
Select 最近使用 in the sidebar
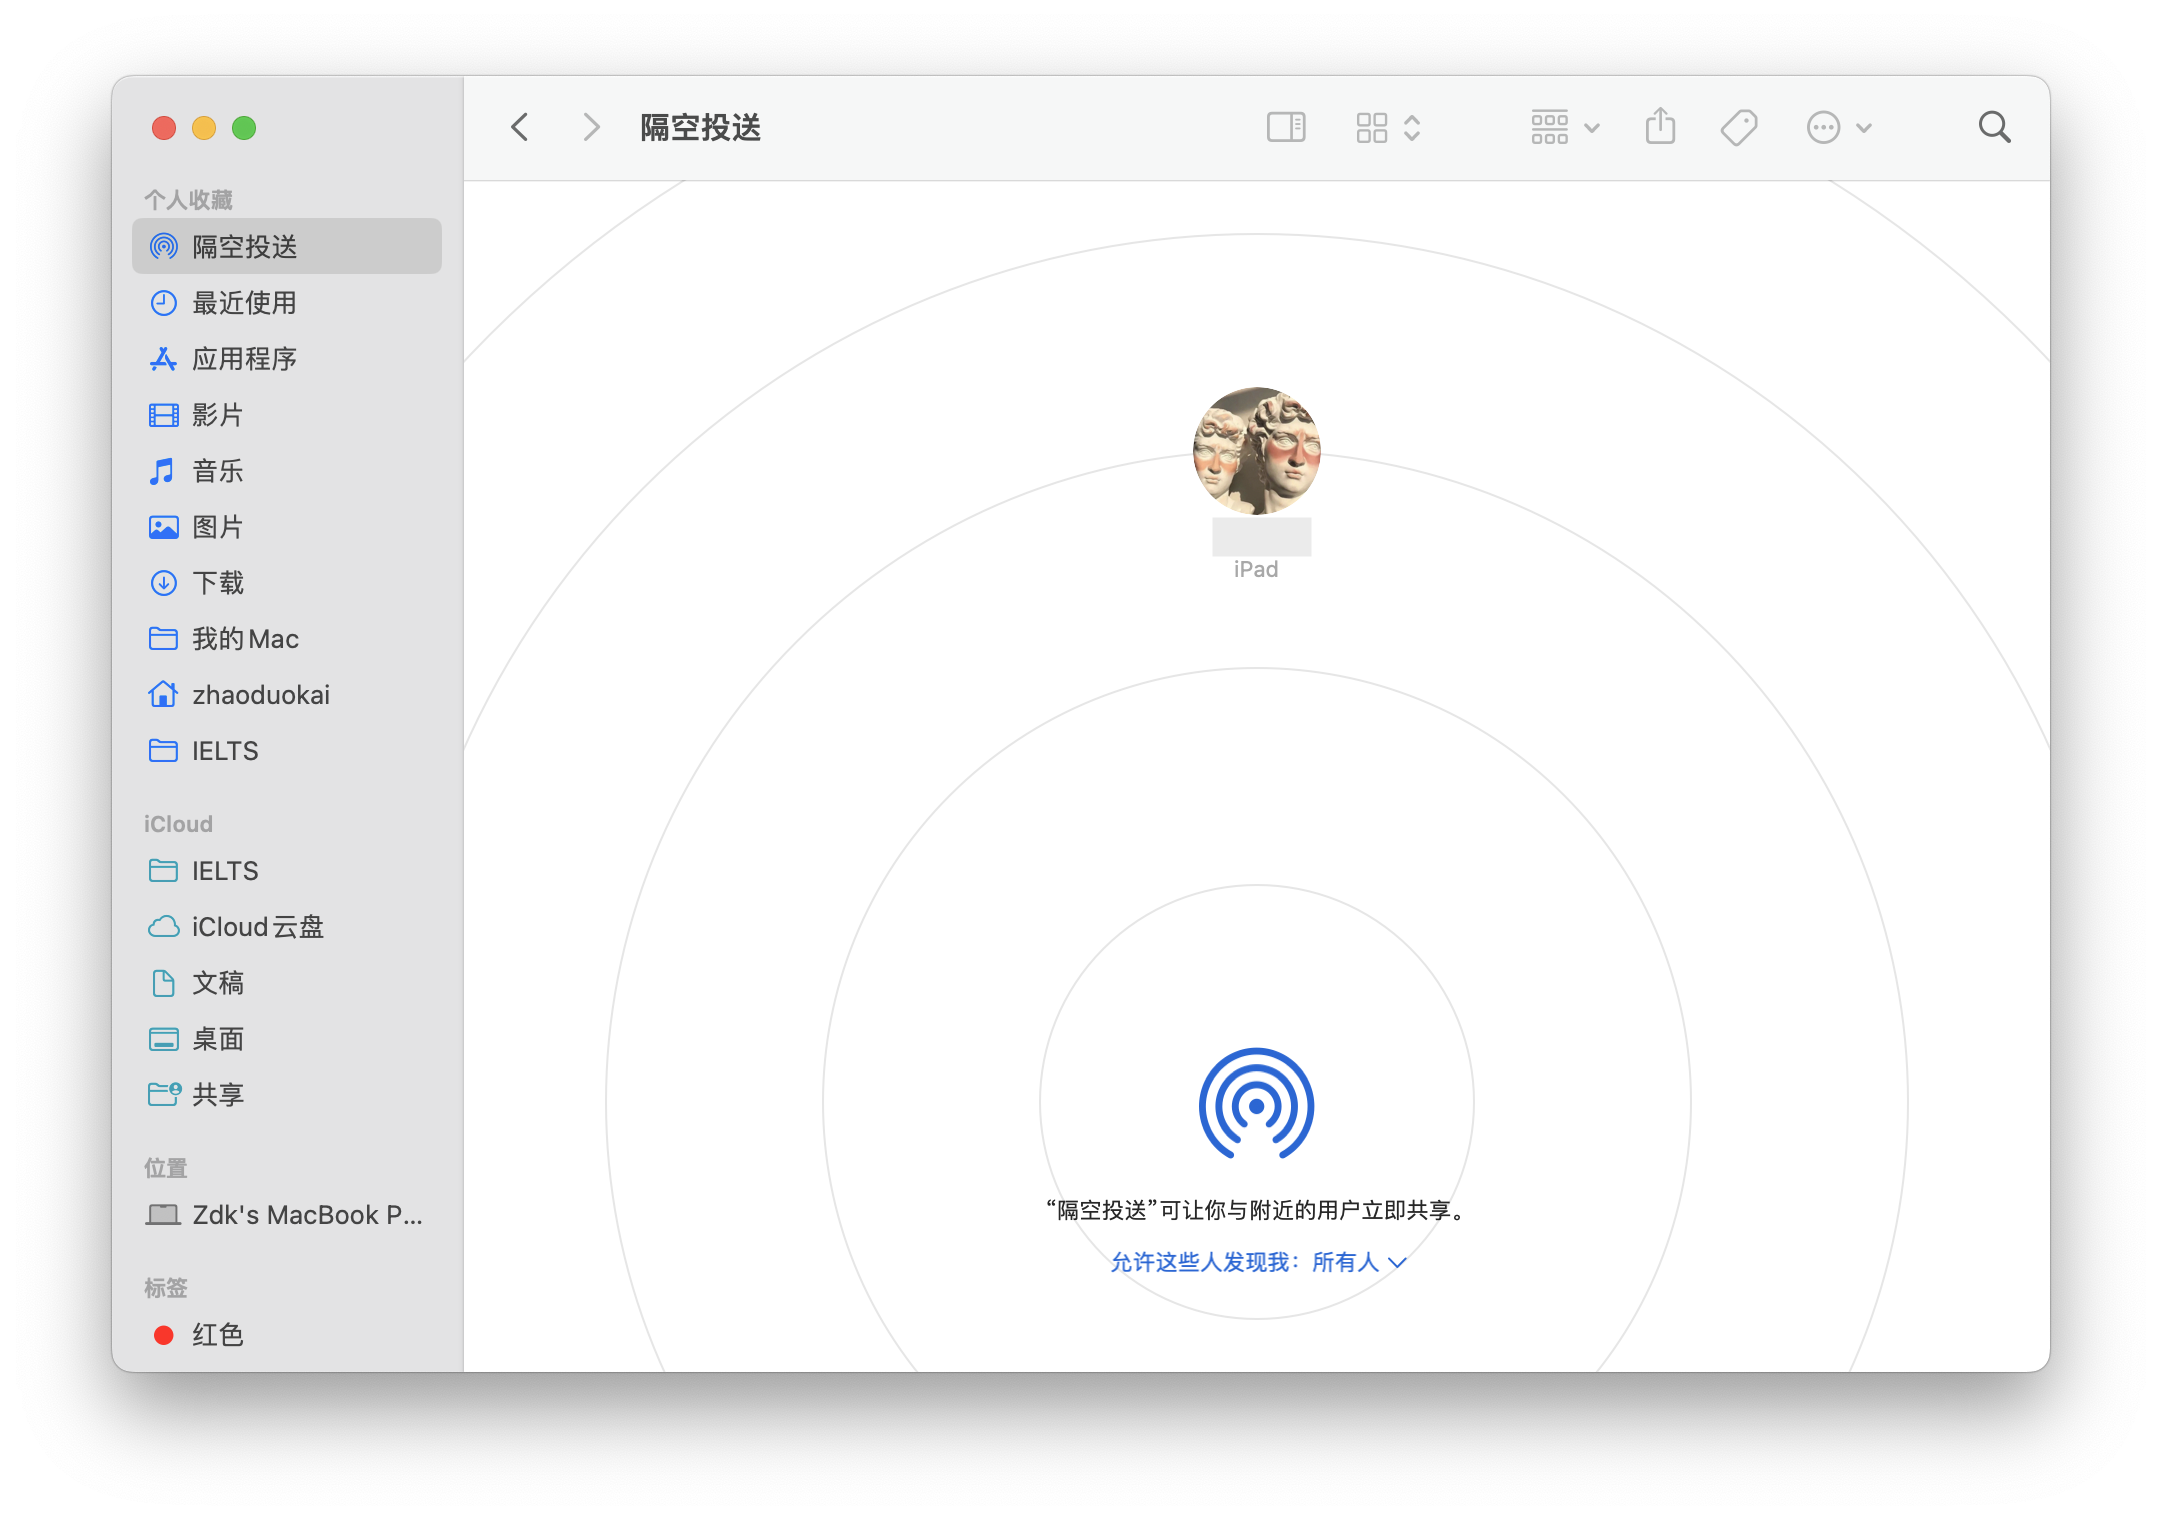pos(244,303)
